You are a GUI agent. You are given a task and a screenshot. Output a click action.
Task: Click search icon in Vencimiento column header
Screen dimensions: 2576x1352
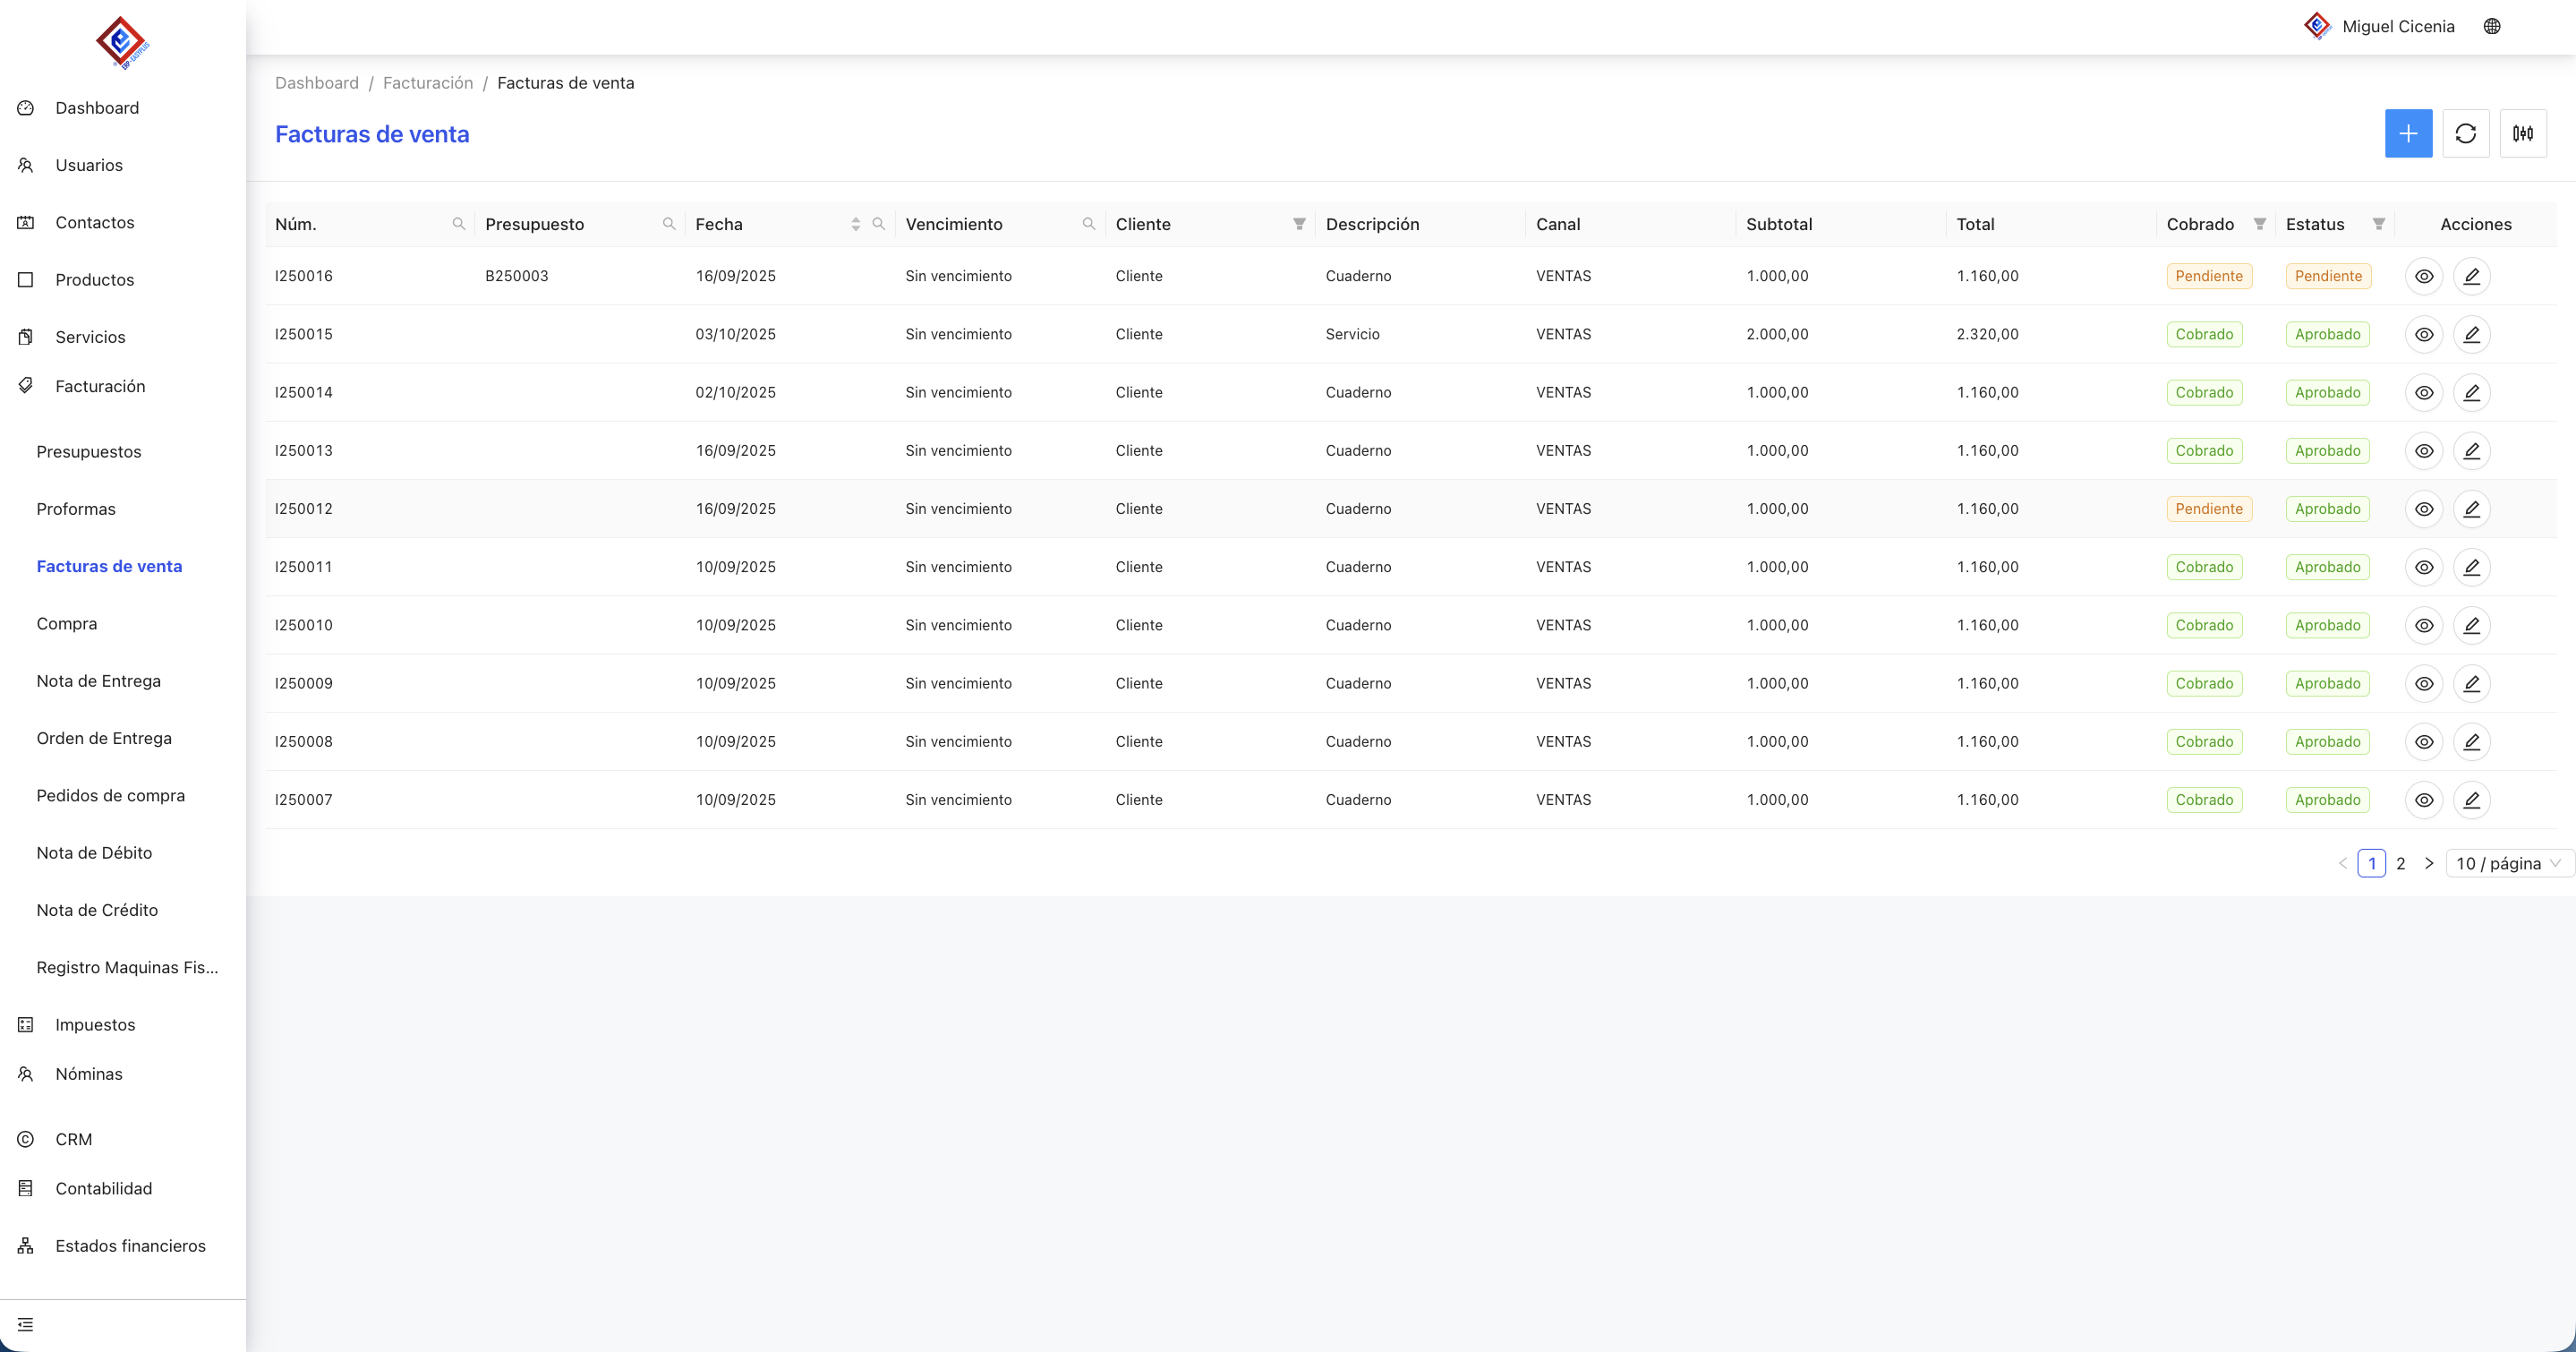[1088, 224]
